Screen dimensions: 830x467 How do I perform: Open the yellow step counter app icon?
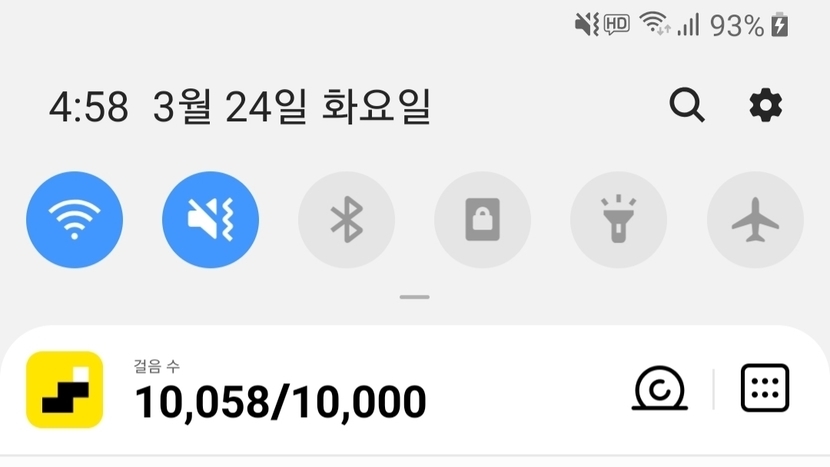click(65, 390)
